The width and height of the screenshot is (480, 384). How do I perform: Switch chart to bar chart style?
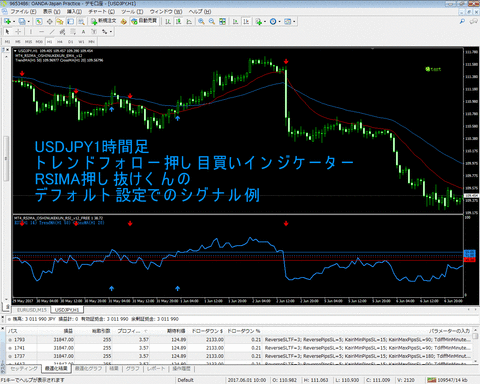(168, 21)
